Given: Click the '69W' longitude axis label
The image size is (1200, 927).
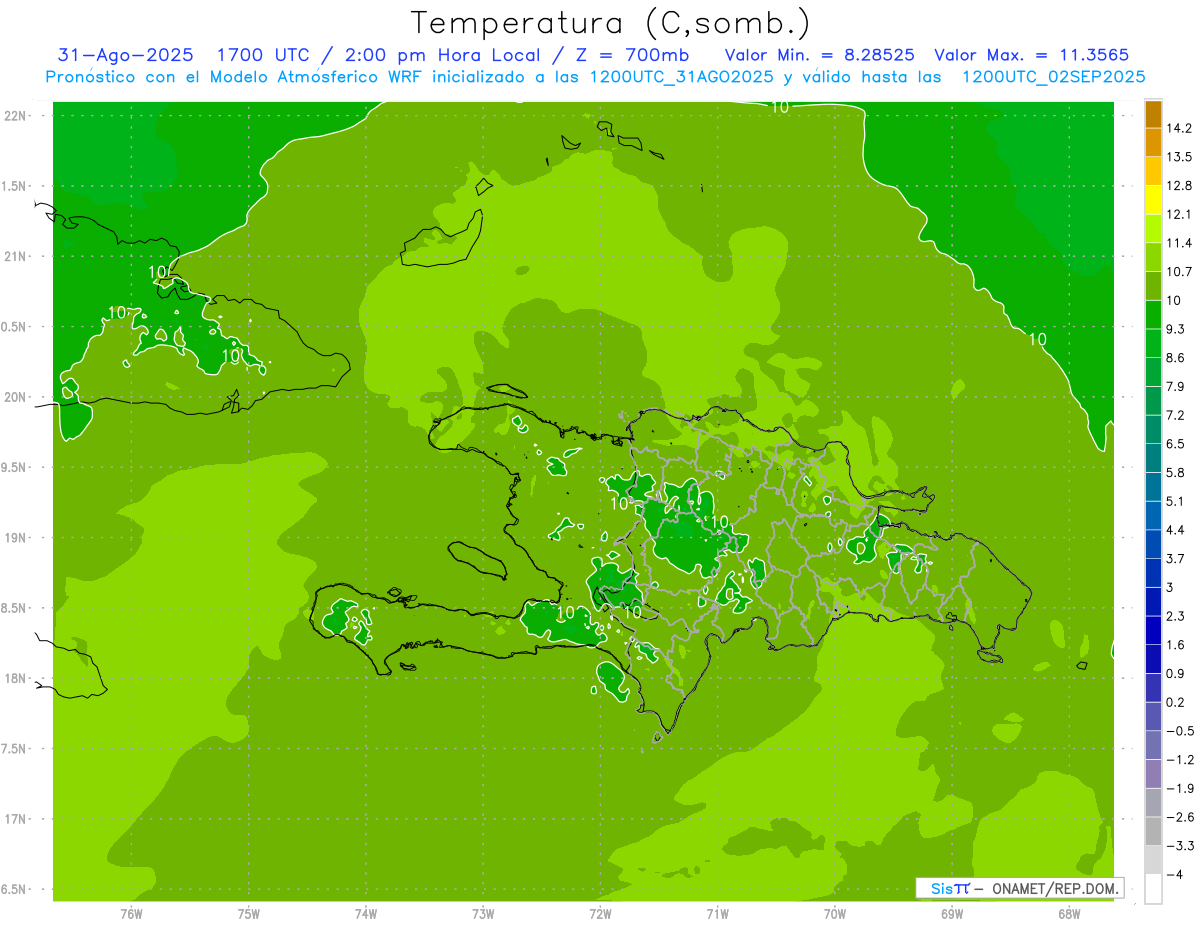Looking at the screenshot, I should click(x=952, y=914).
